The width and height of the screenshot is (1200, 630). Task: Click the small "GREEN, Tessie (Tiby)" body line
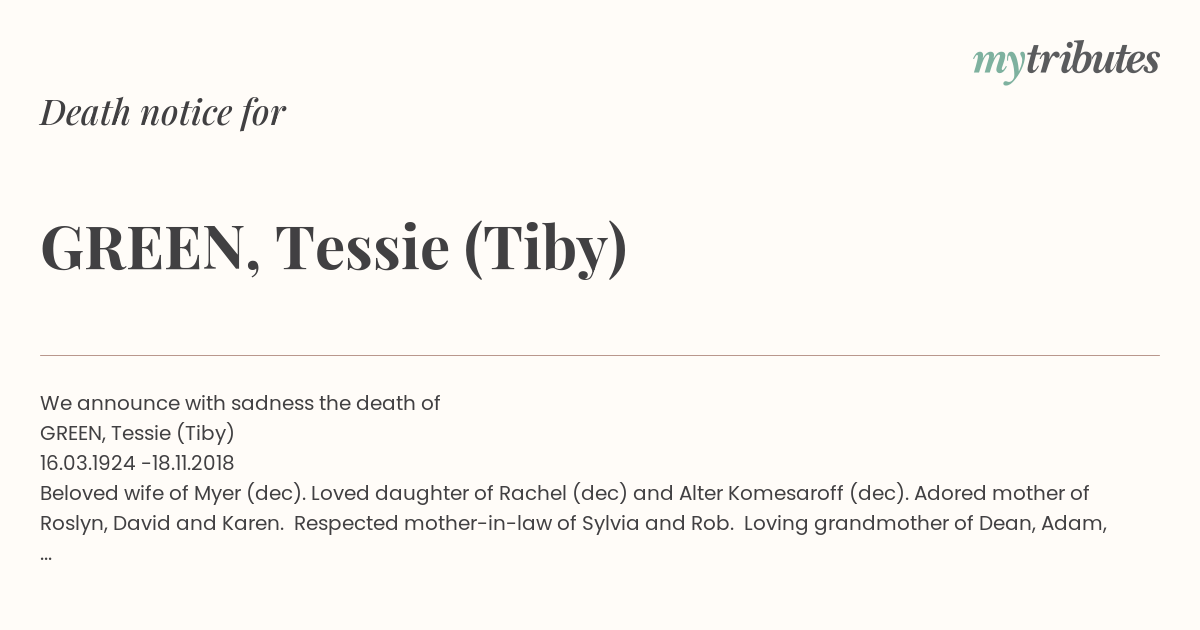pos(137,434)
